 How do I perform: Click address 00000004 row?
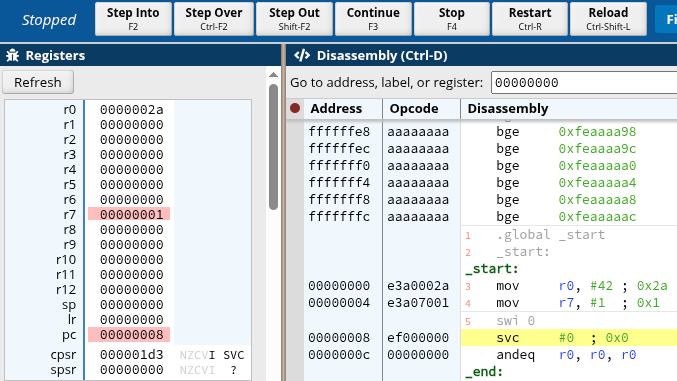pyautogui.click(x=339, y=303)
